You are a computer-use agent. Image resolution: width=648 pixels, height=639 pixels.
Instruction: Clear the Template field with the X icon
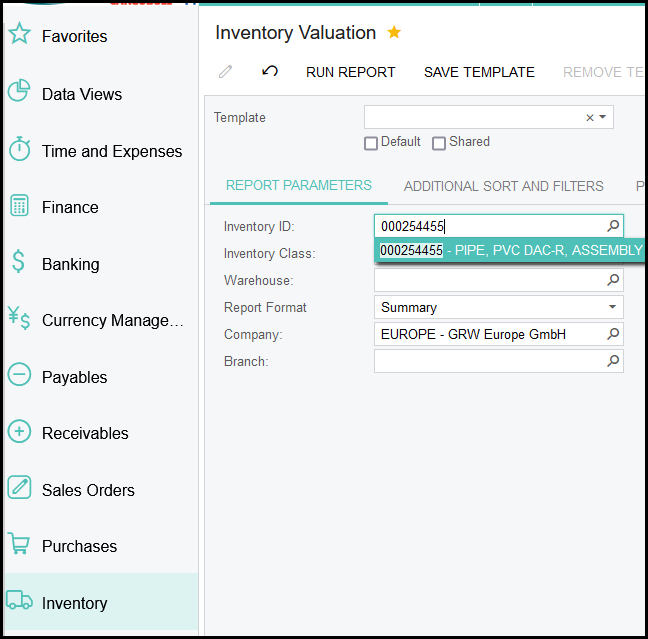(x=590, y=118)
